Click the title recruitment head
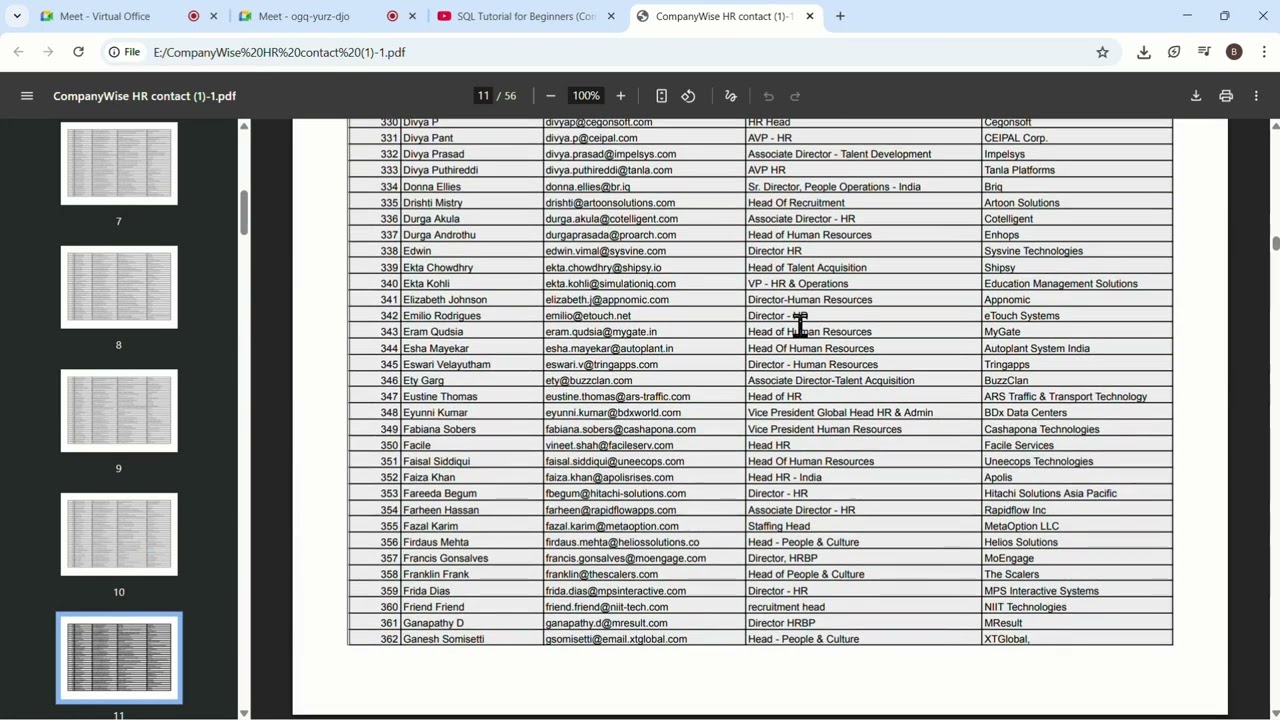This screenshot has width=1280, height=720. (x=786, y=607)
